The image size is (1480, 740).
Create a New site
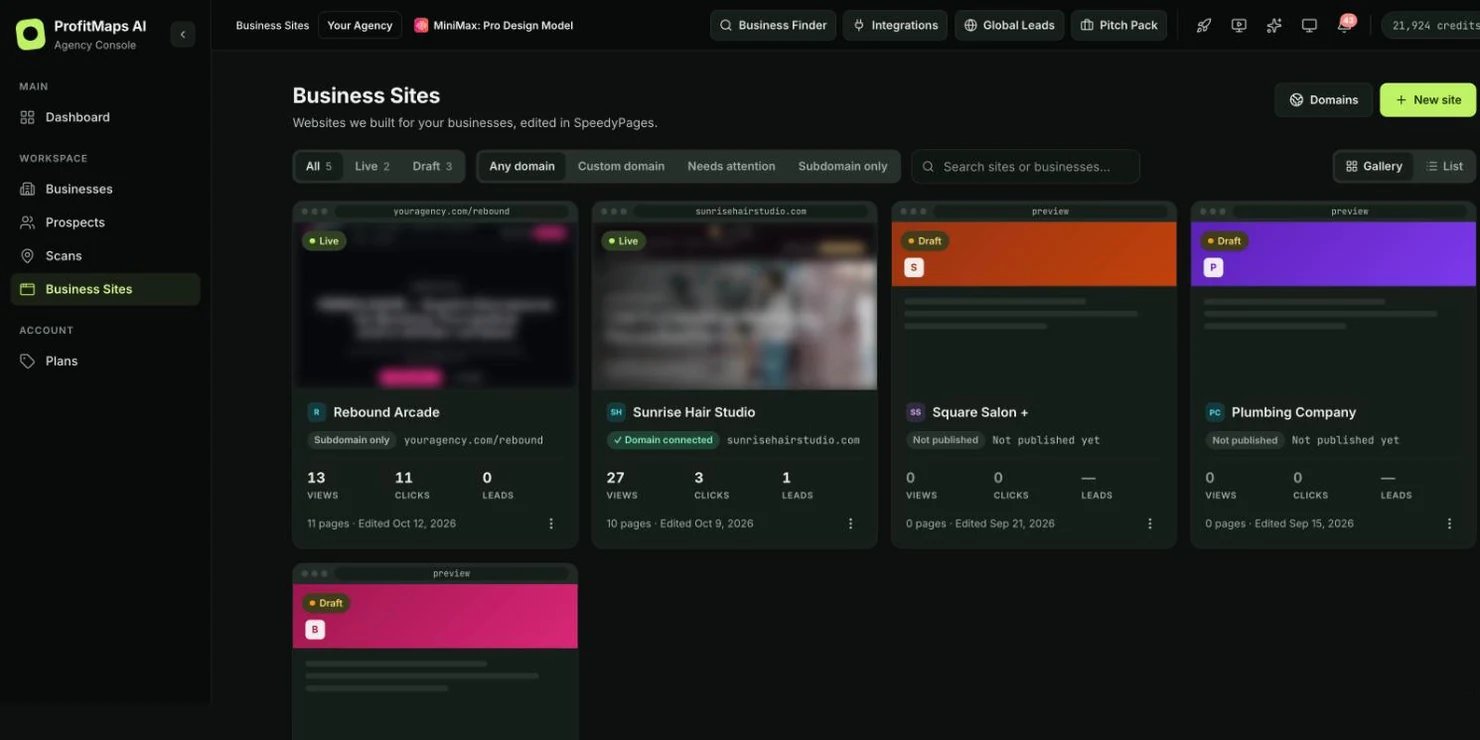tap(1428, 100)
